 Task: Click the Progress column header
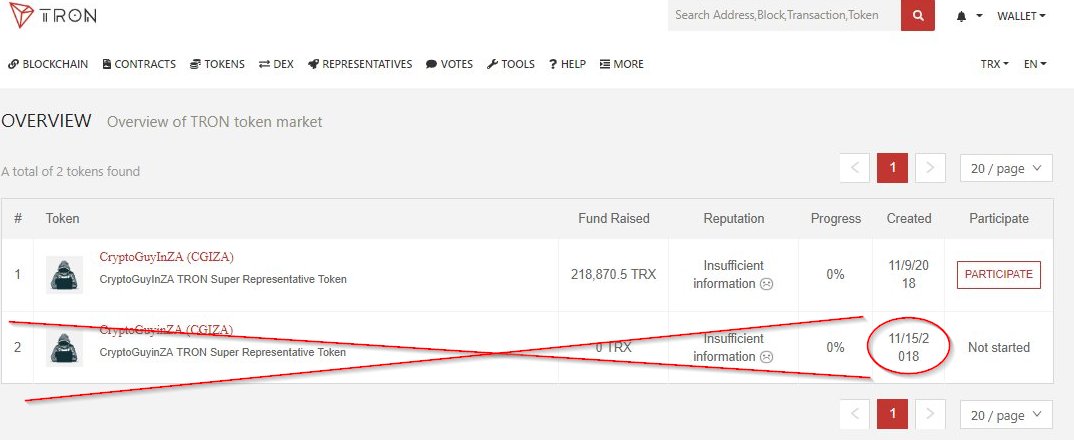(x=836, y=219)
